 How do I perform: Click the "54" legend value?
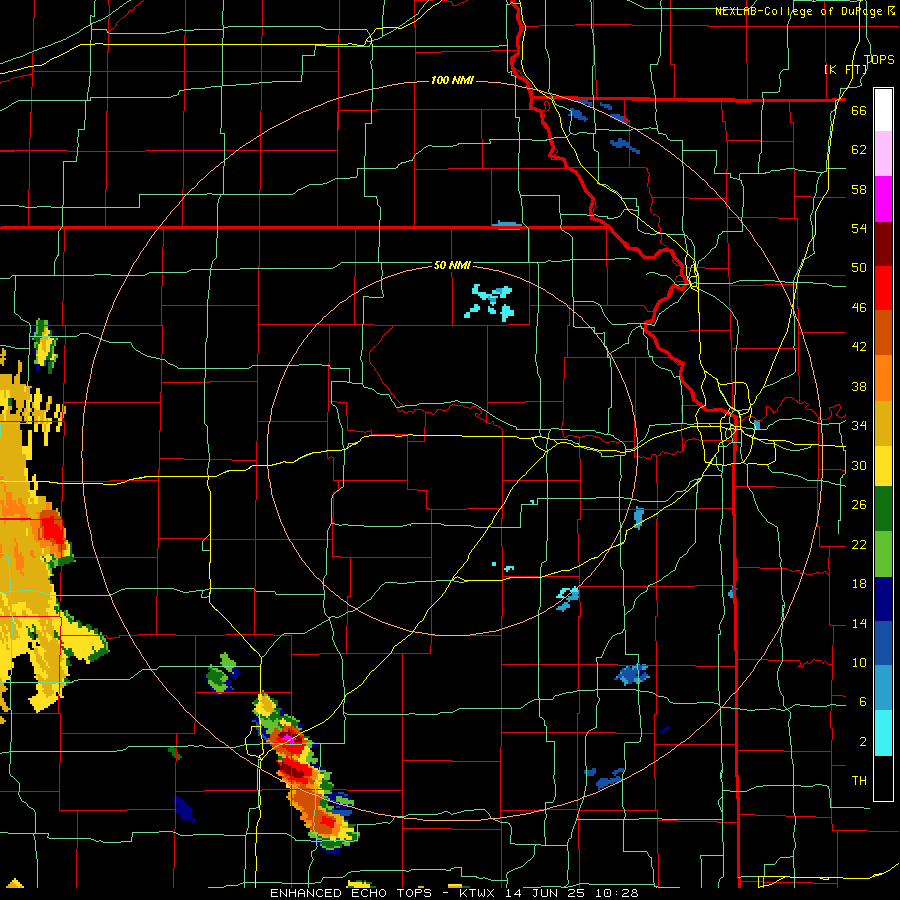(x=859, y=228)
